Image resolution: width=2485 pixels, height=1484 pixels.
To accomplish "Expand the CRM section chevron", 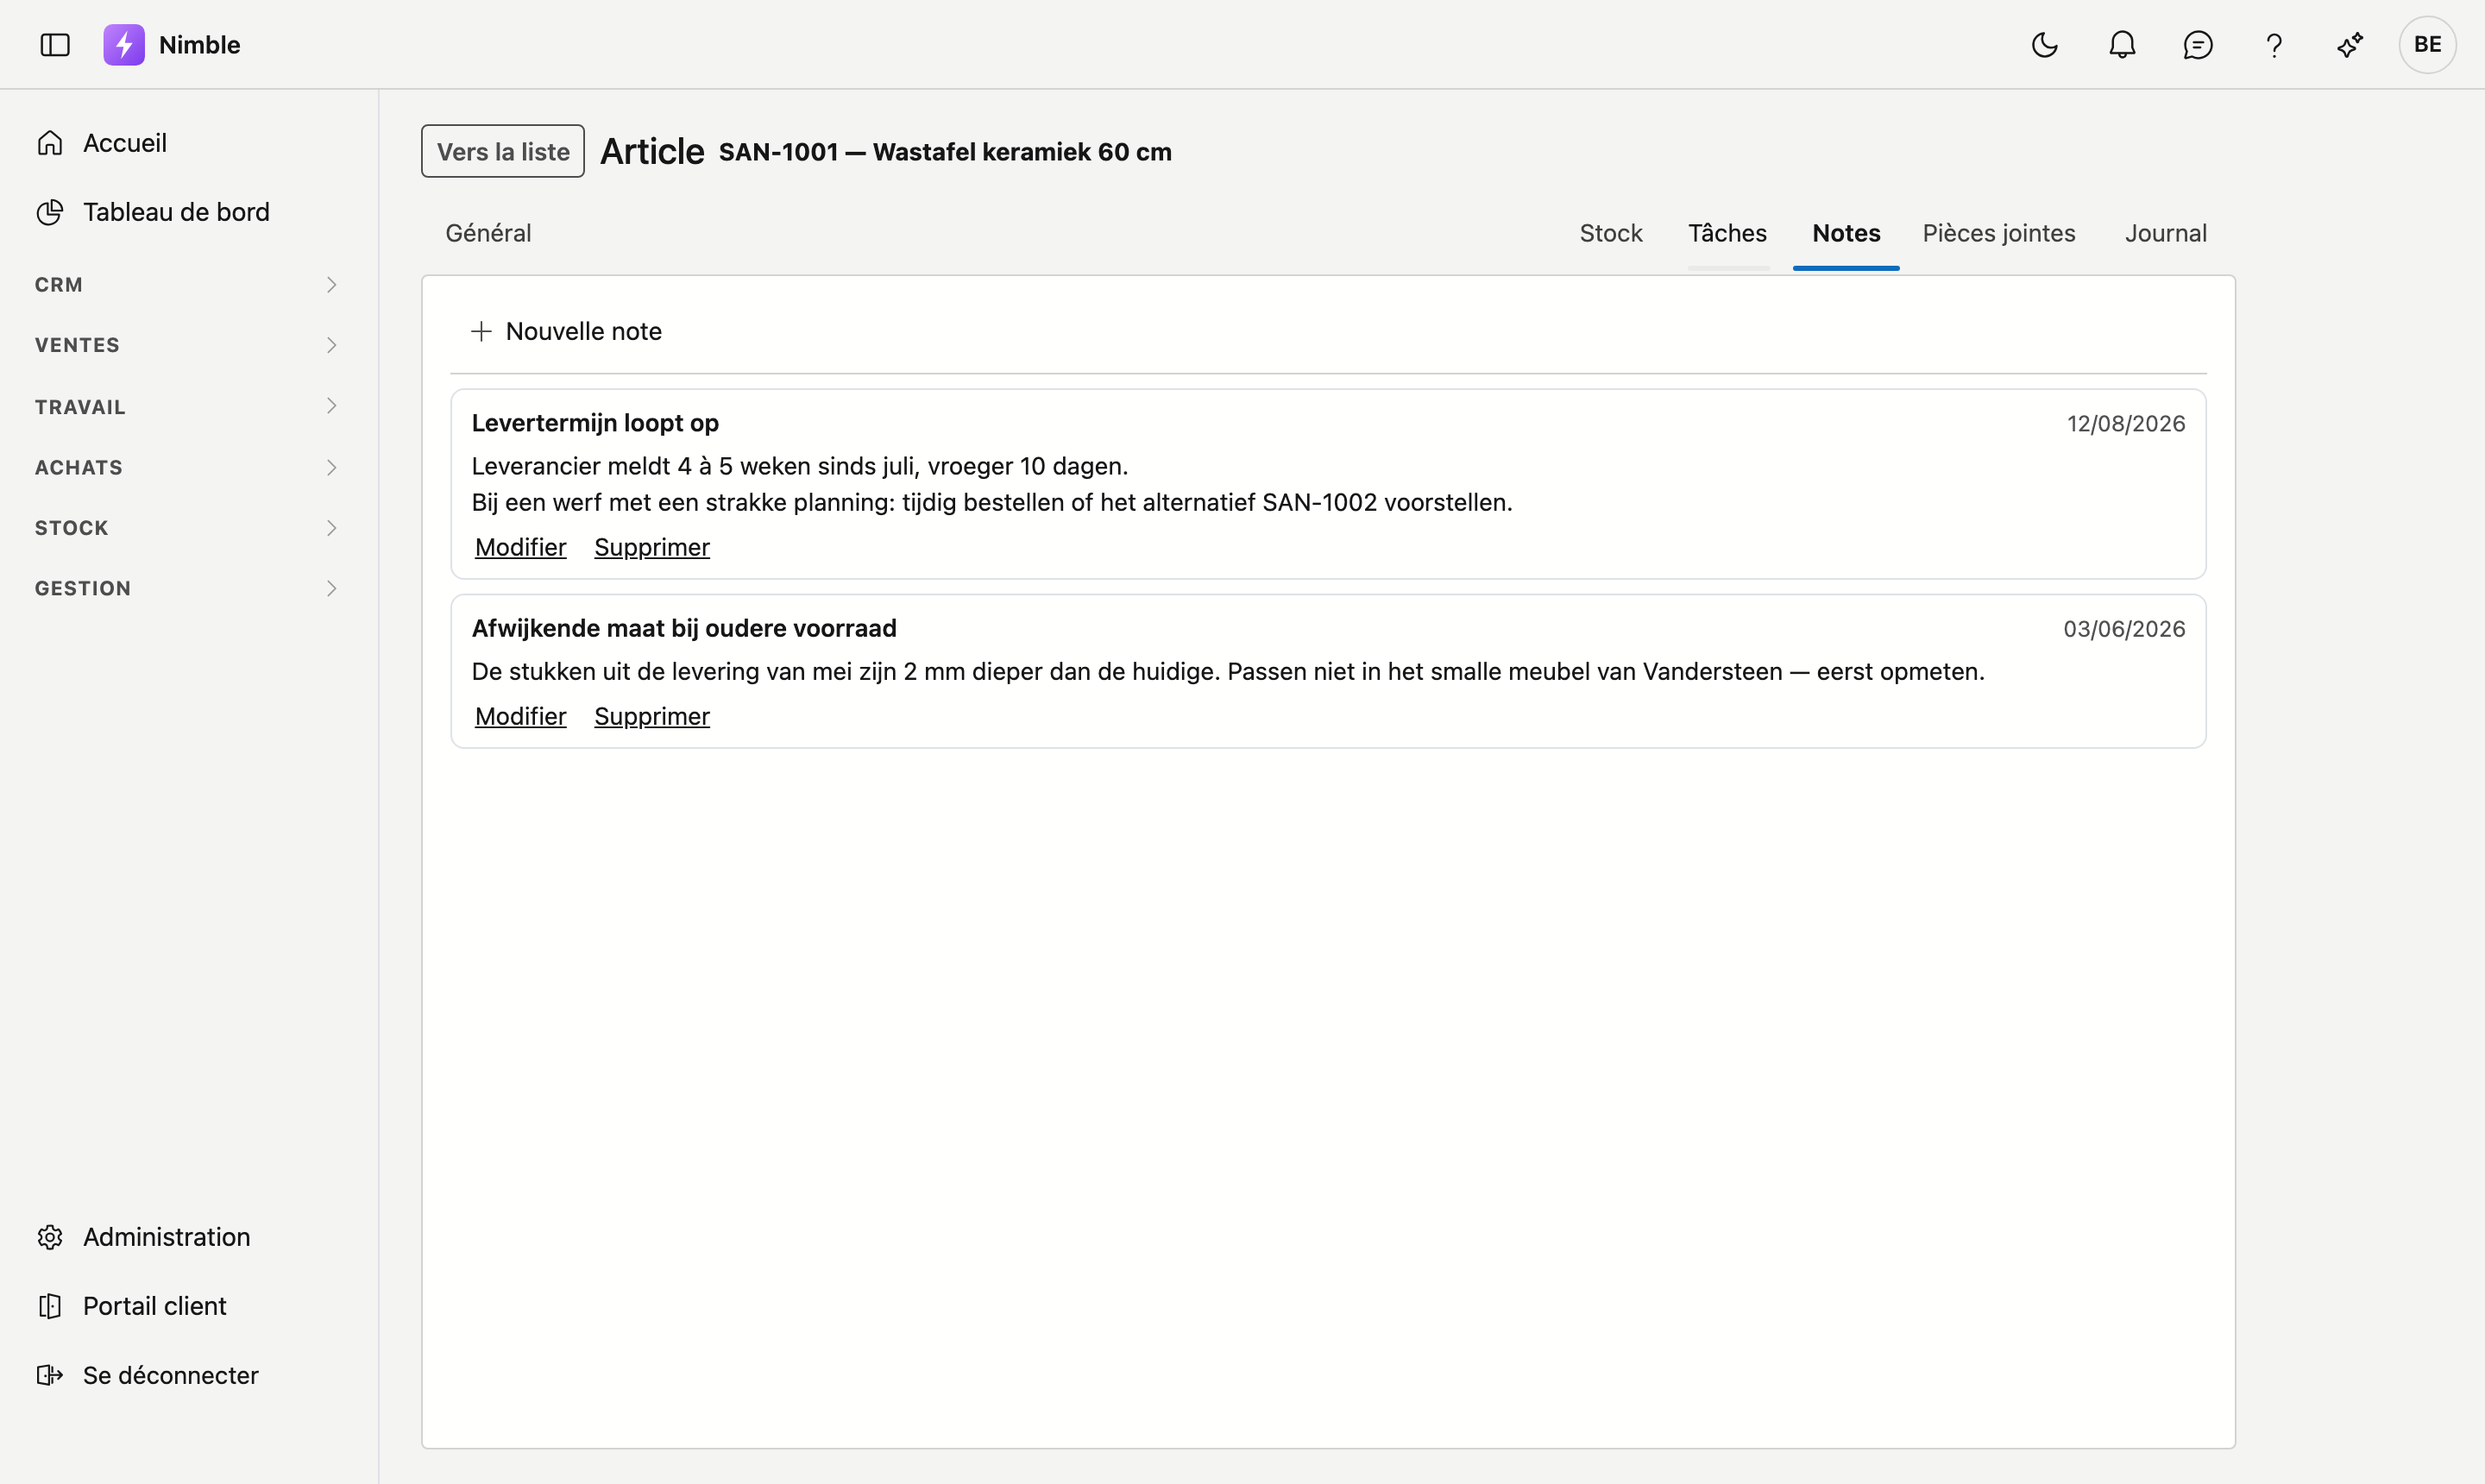I will [331, 285].
